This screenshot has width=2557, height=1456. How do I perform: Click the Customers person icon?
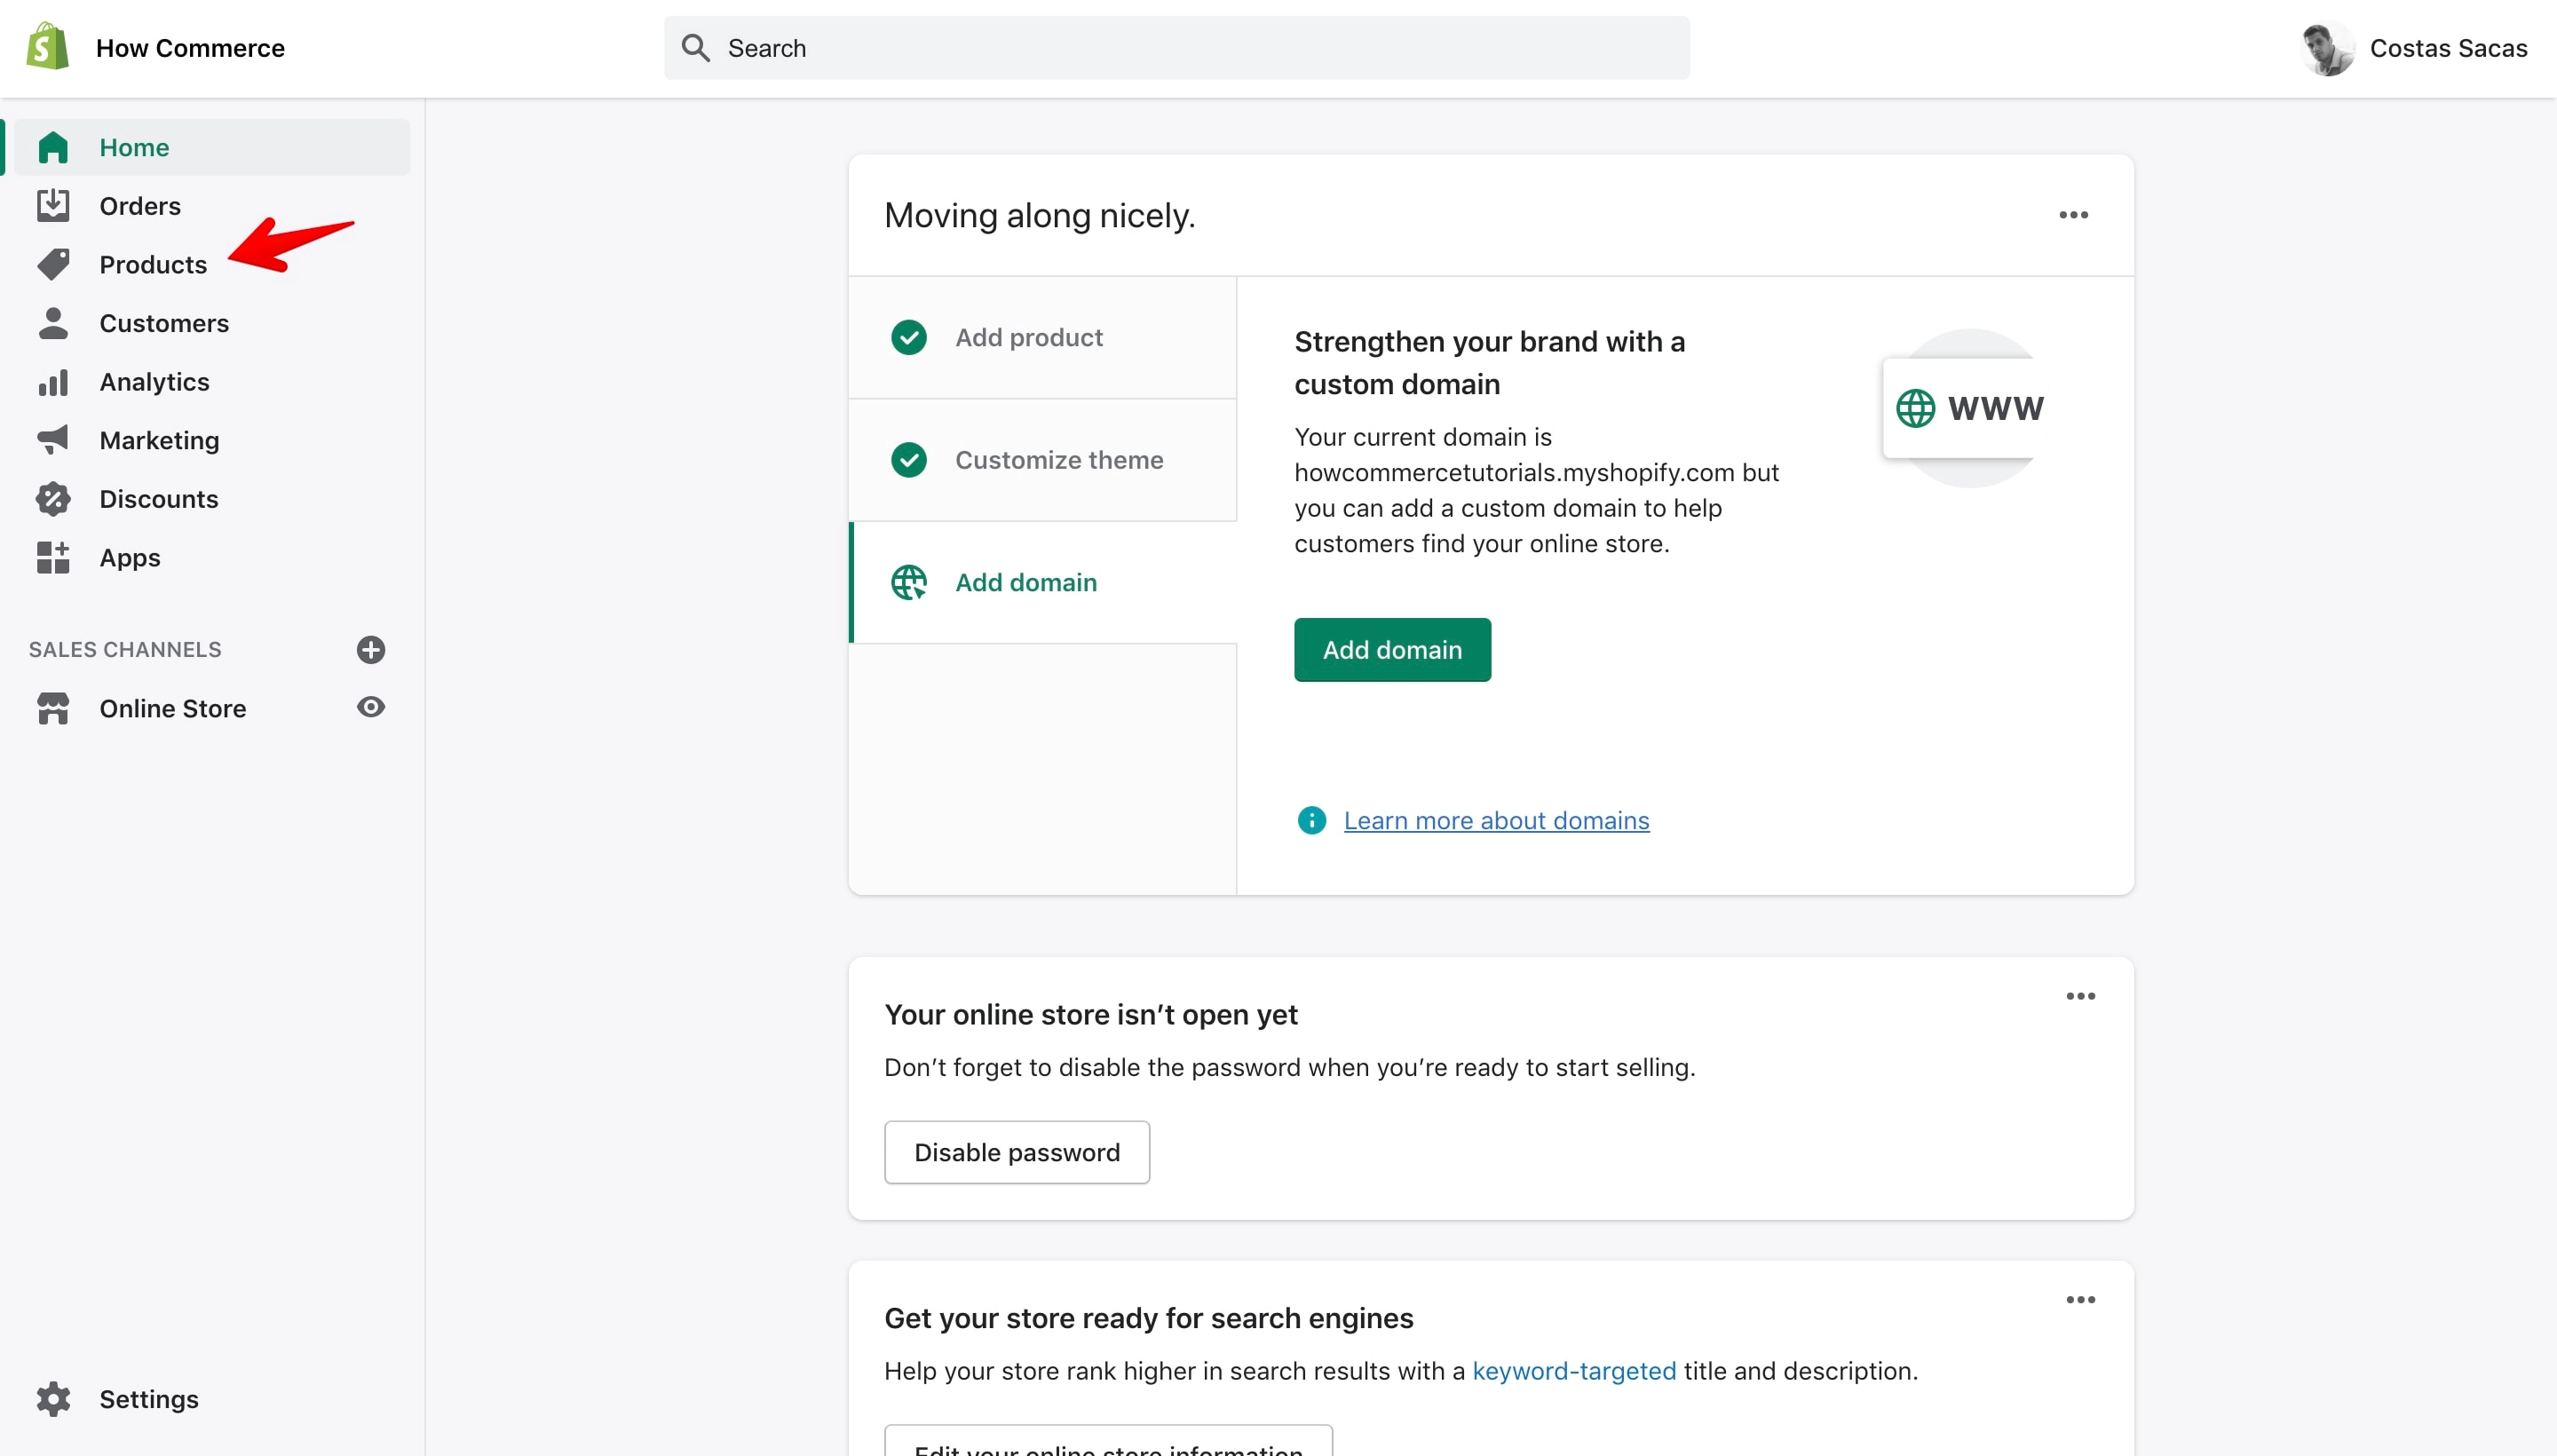pyautogui.click(x=53, y=323)
